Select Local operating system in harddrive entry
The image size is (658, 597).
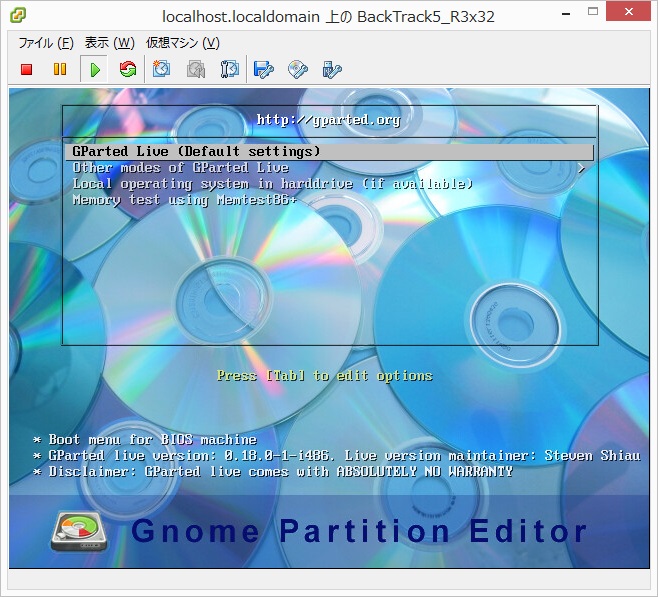point(273,184)
